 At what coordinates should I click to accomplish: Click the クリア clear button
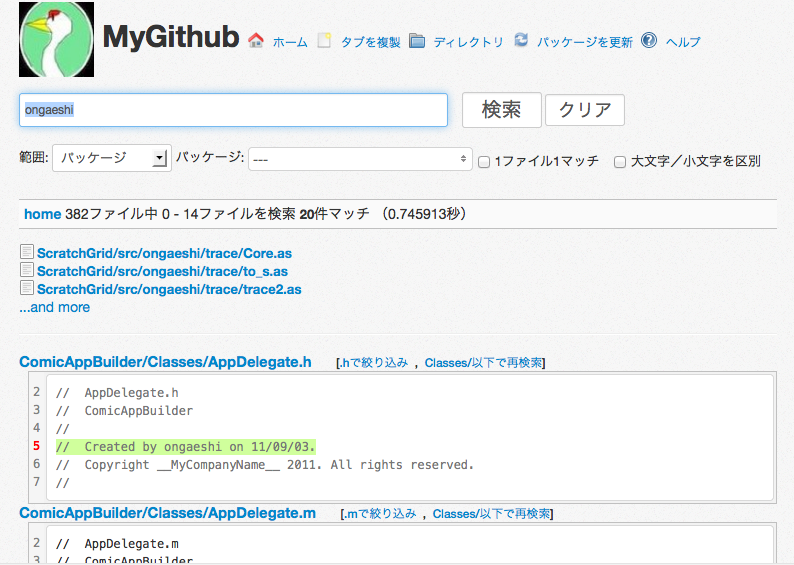(585, 110)
